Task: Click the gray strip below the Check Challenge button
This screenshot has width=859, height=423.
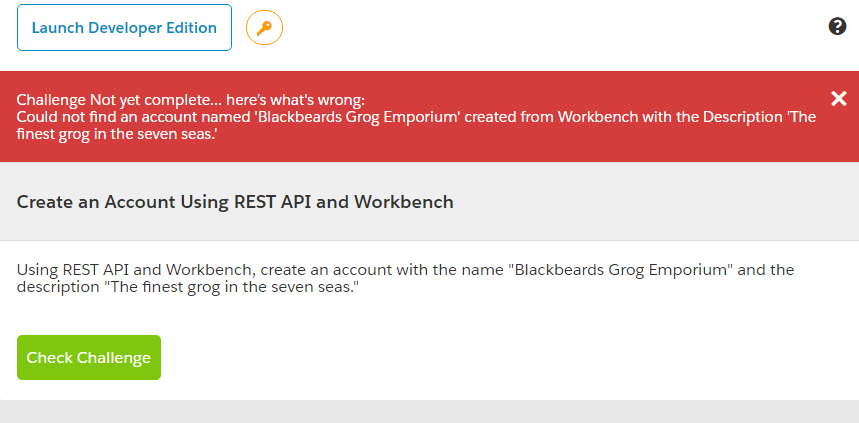Action: click(429, 410)
